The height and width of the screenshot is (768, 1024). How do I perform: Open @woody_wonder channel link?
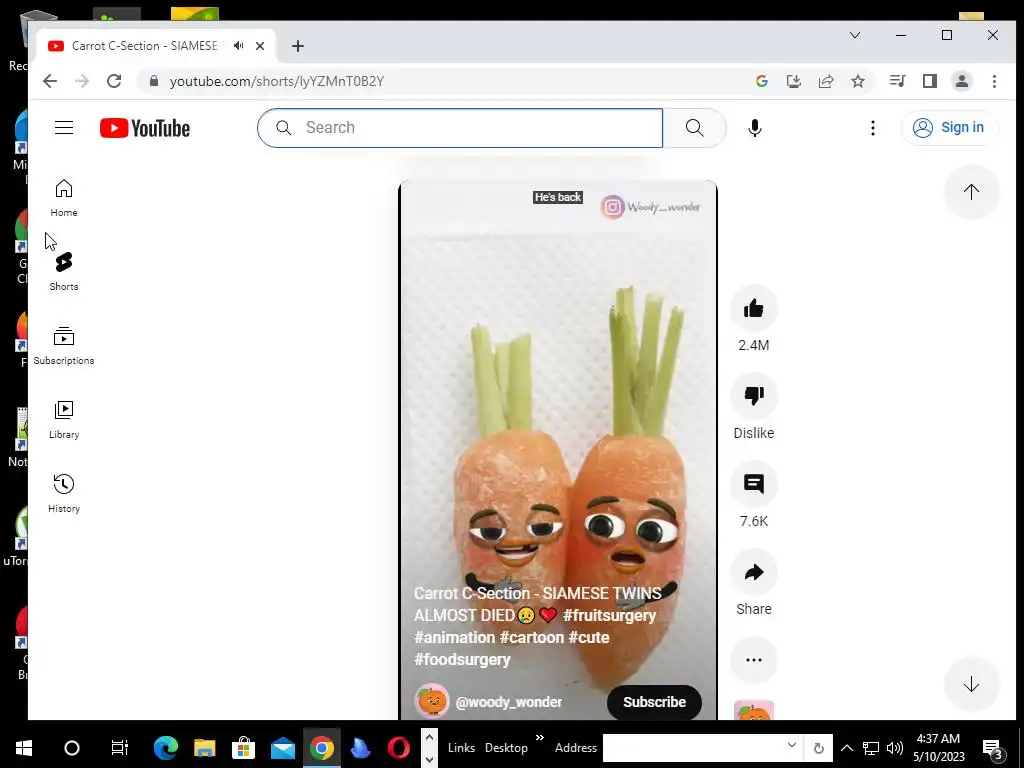(509, 702)
